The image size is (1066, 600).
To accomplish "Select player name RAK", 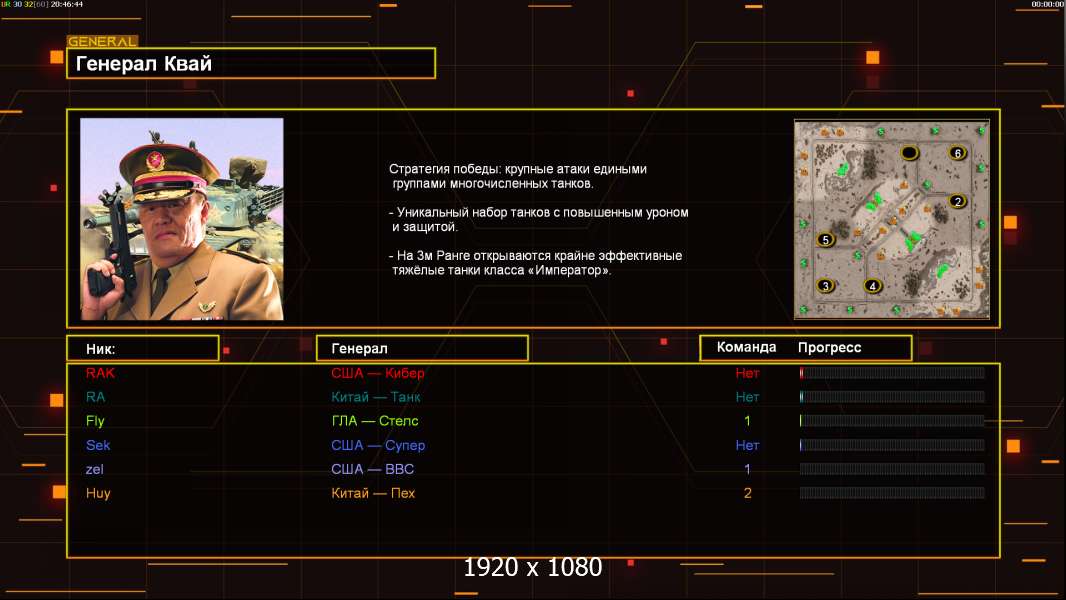I will (100, 373).
